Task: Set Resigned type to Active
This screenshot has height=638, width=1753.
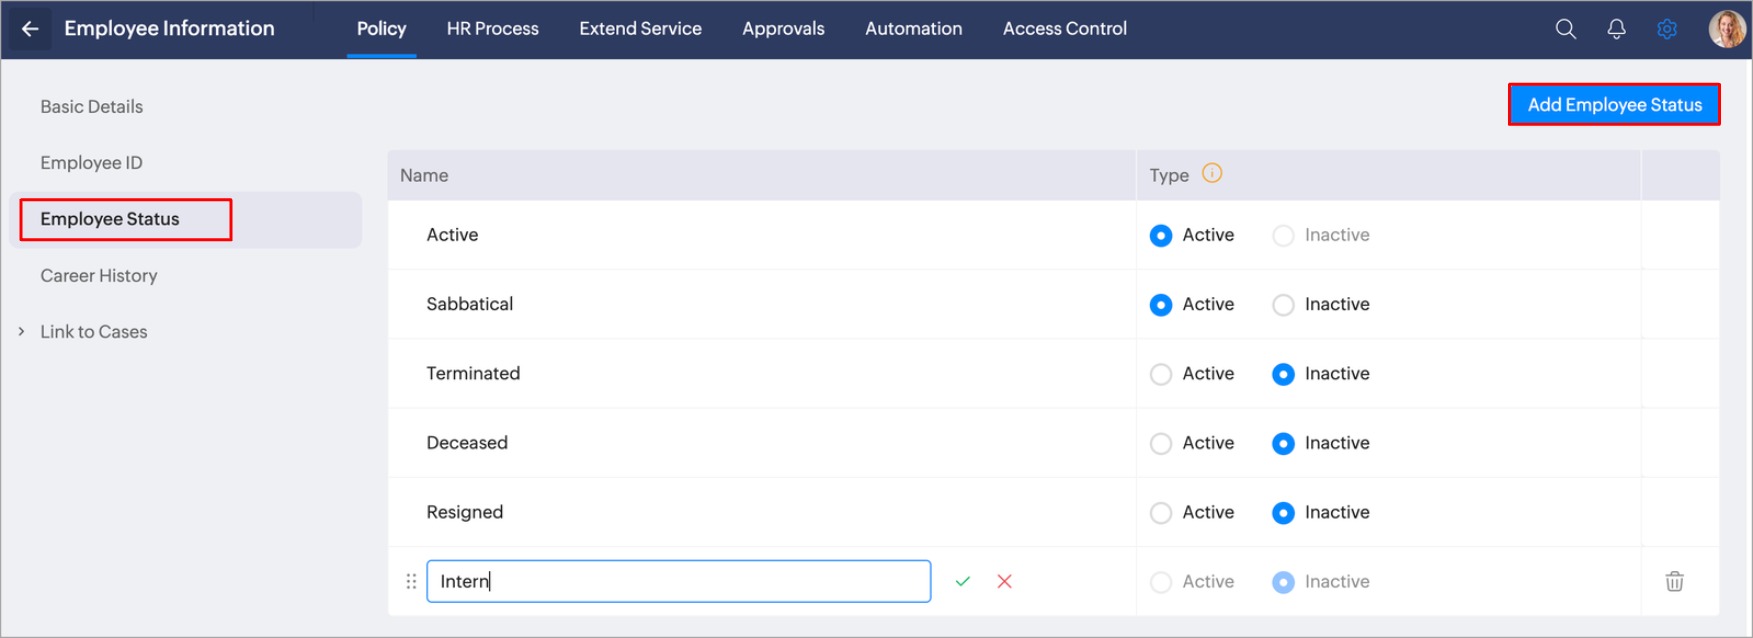Action: tap(1161, 513)
